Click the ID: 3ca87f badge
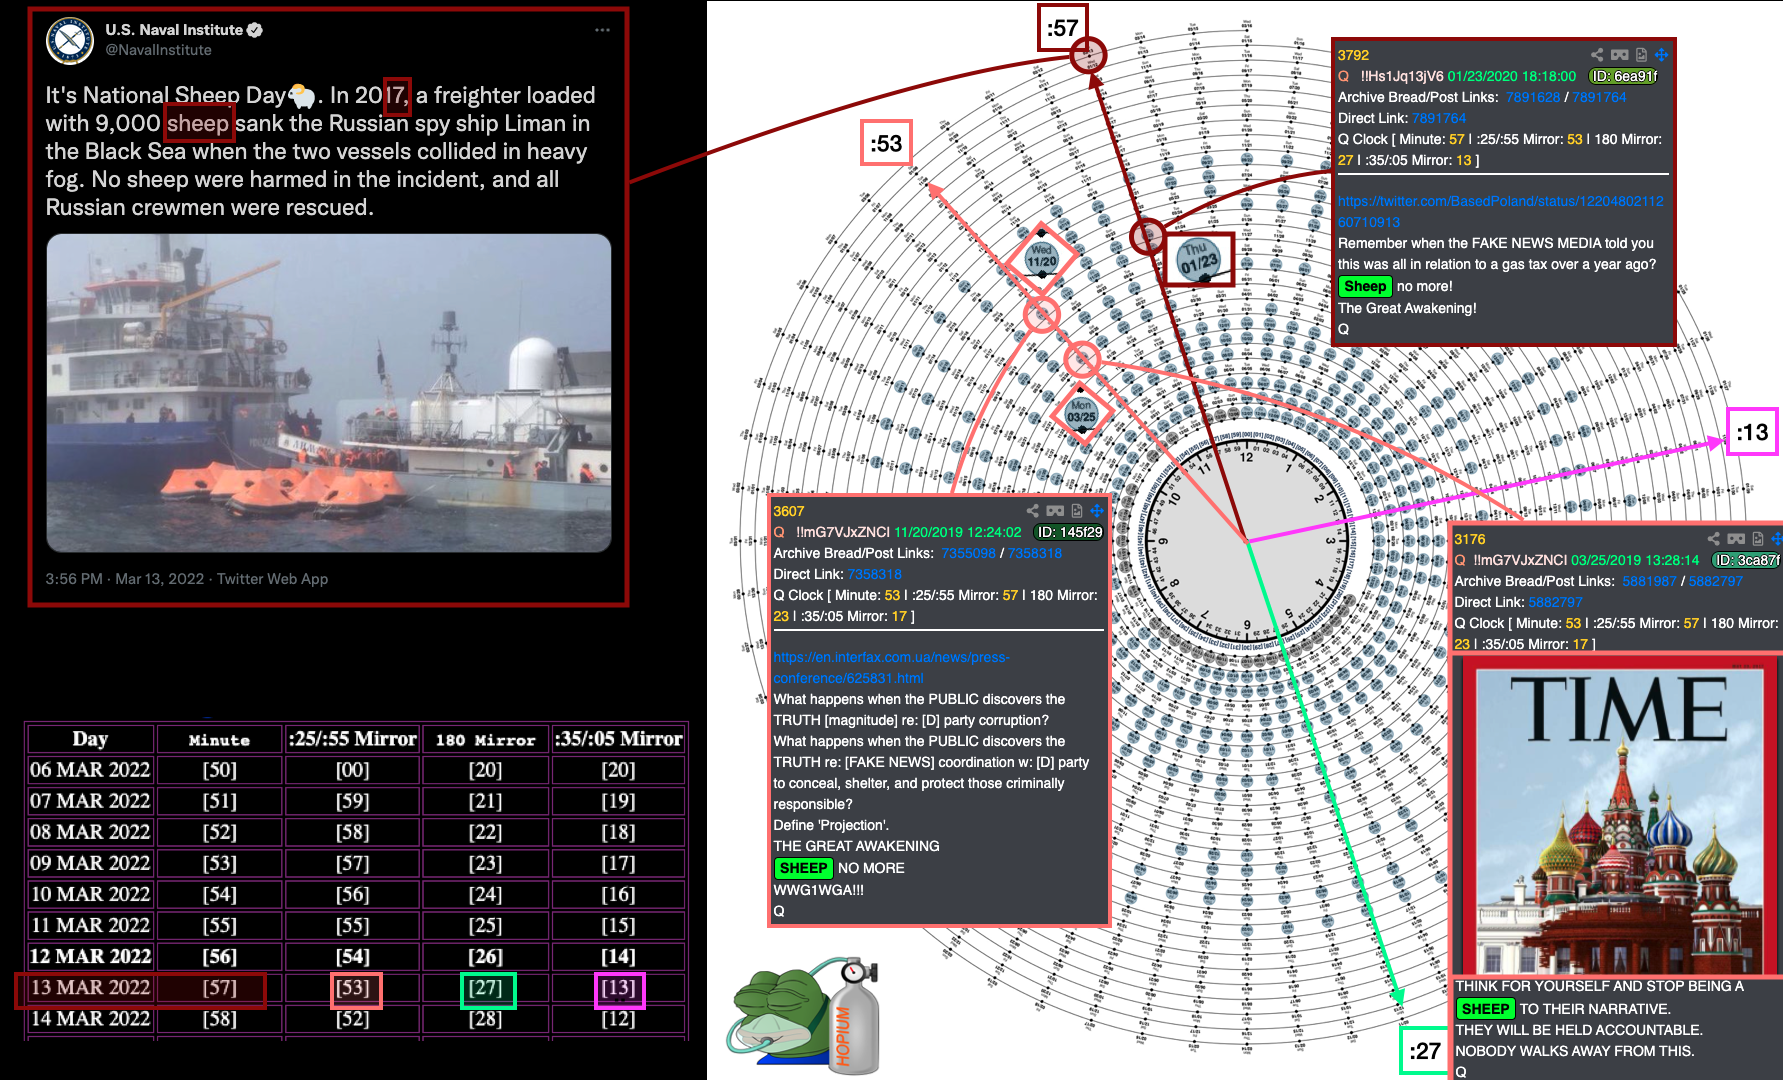 pyautogui.click(x=1747, y=560)
